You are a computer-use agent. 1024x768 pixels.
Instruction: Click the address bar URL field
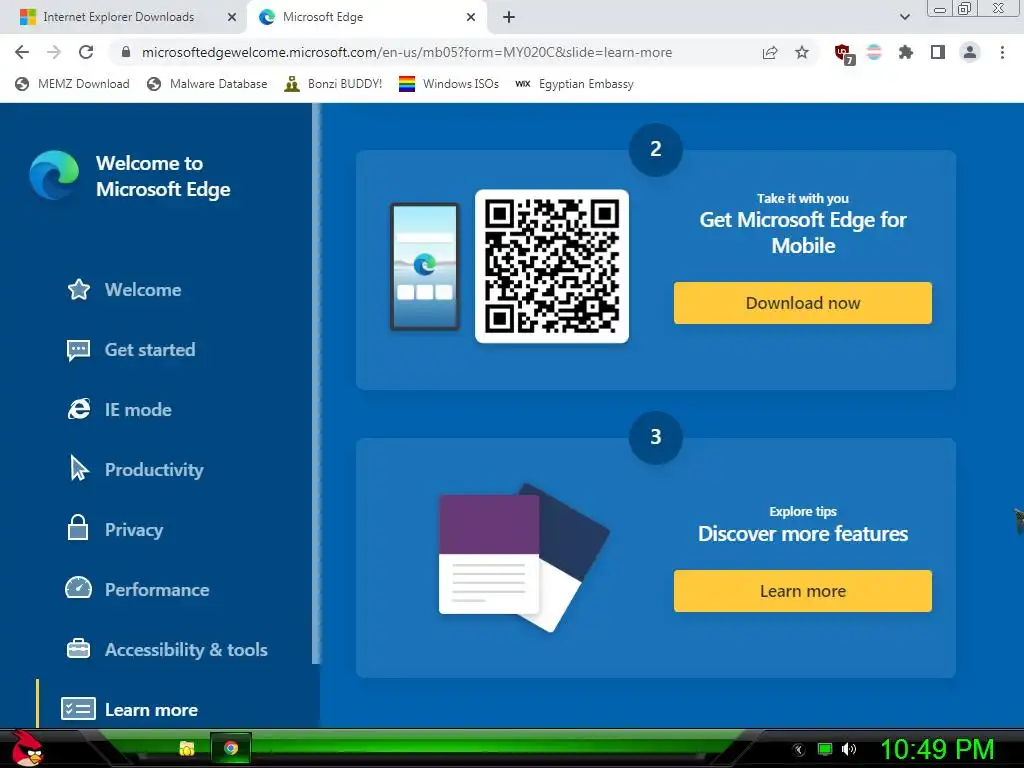[x=406, y=52]
